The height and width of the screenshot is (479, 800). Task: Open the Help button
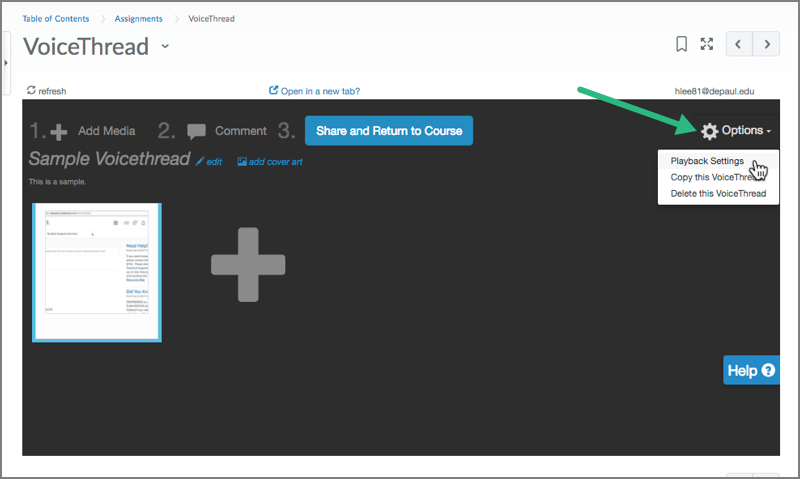pyautogui.click(x=751, y=370)
